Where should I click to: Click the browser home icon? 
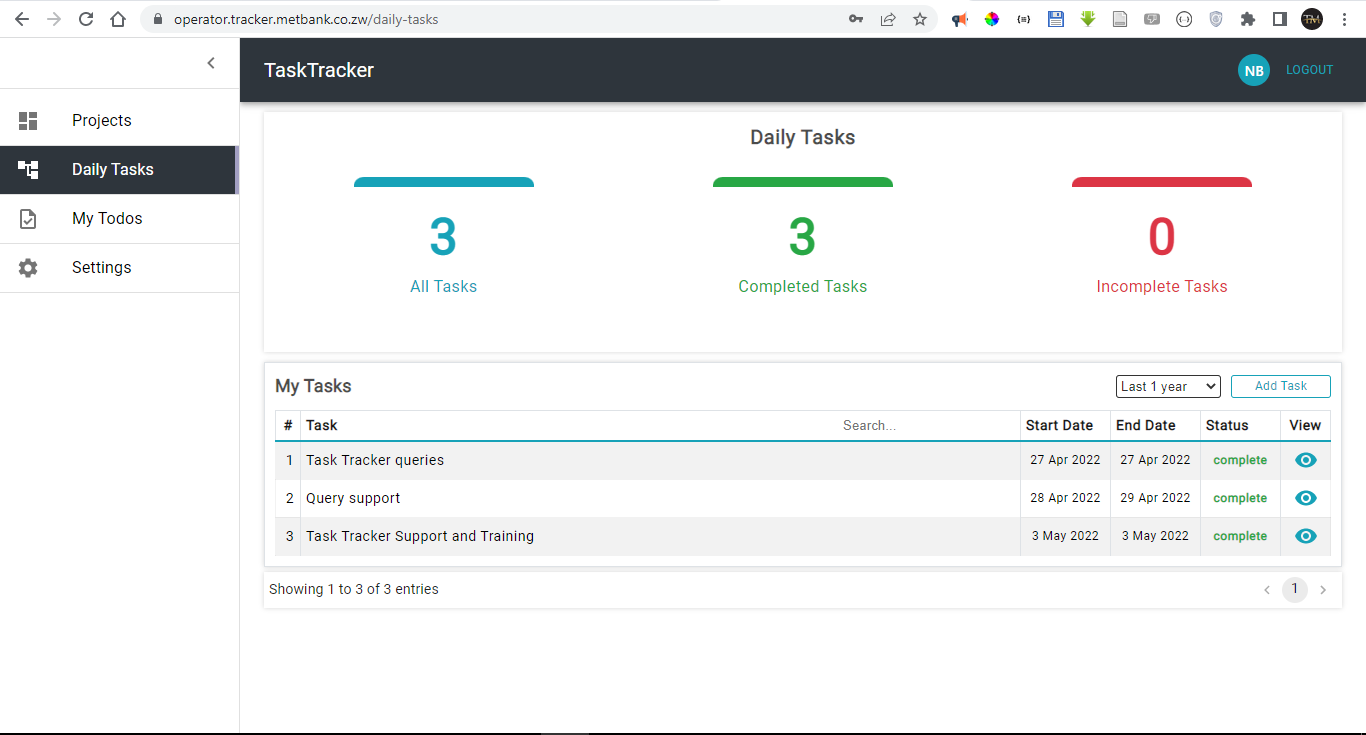coord(118,19)
